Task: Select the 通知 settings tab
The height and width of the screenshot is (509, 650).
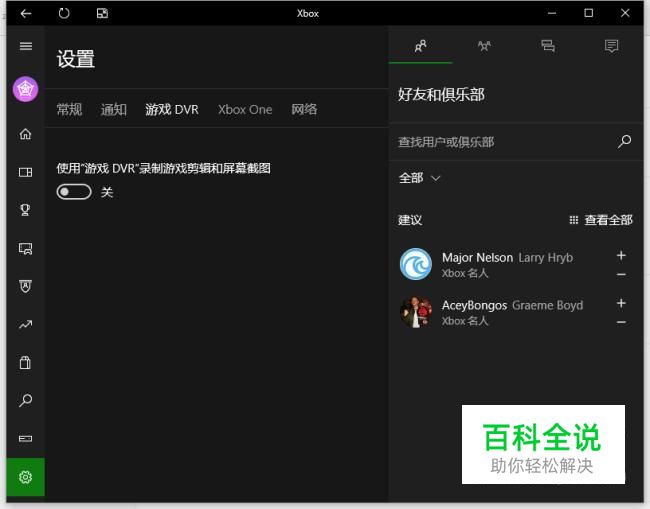Action: (x=114, y=109)
